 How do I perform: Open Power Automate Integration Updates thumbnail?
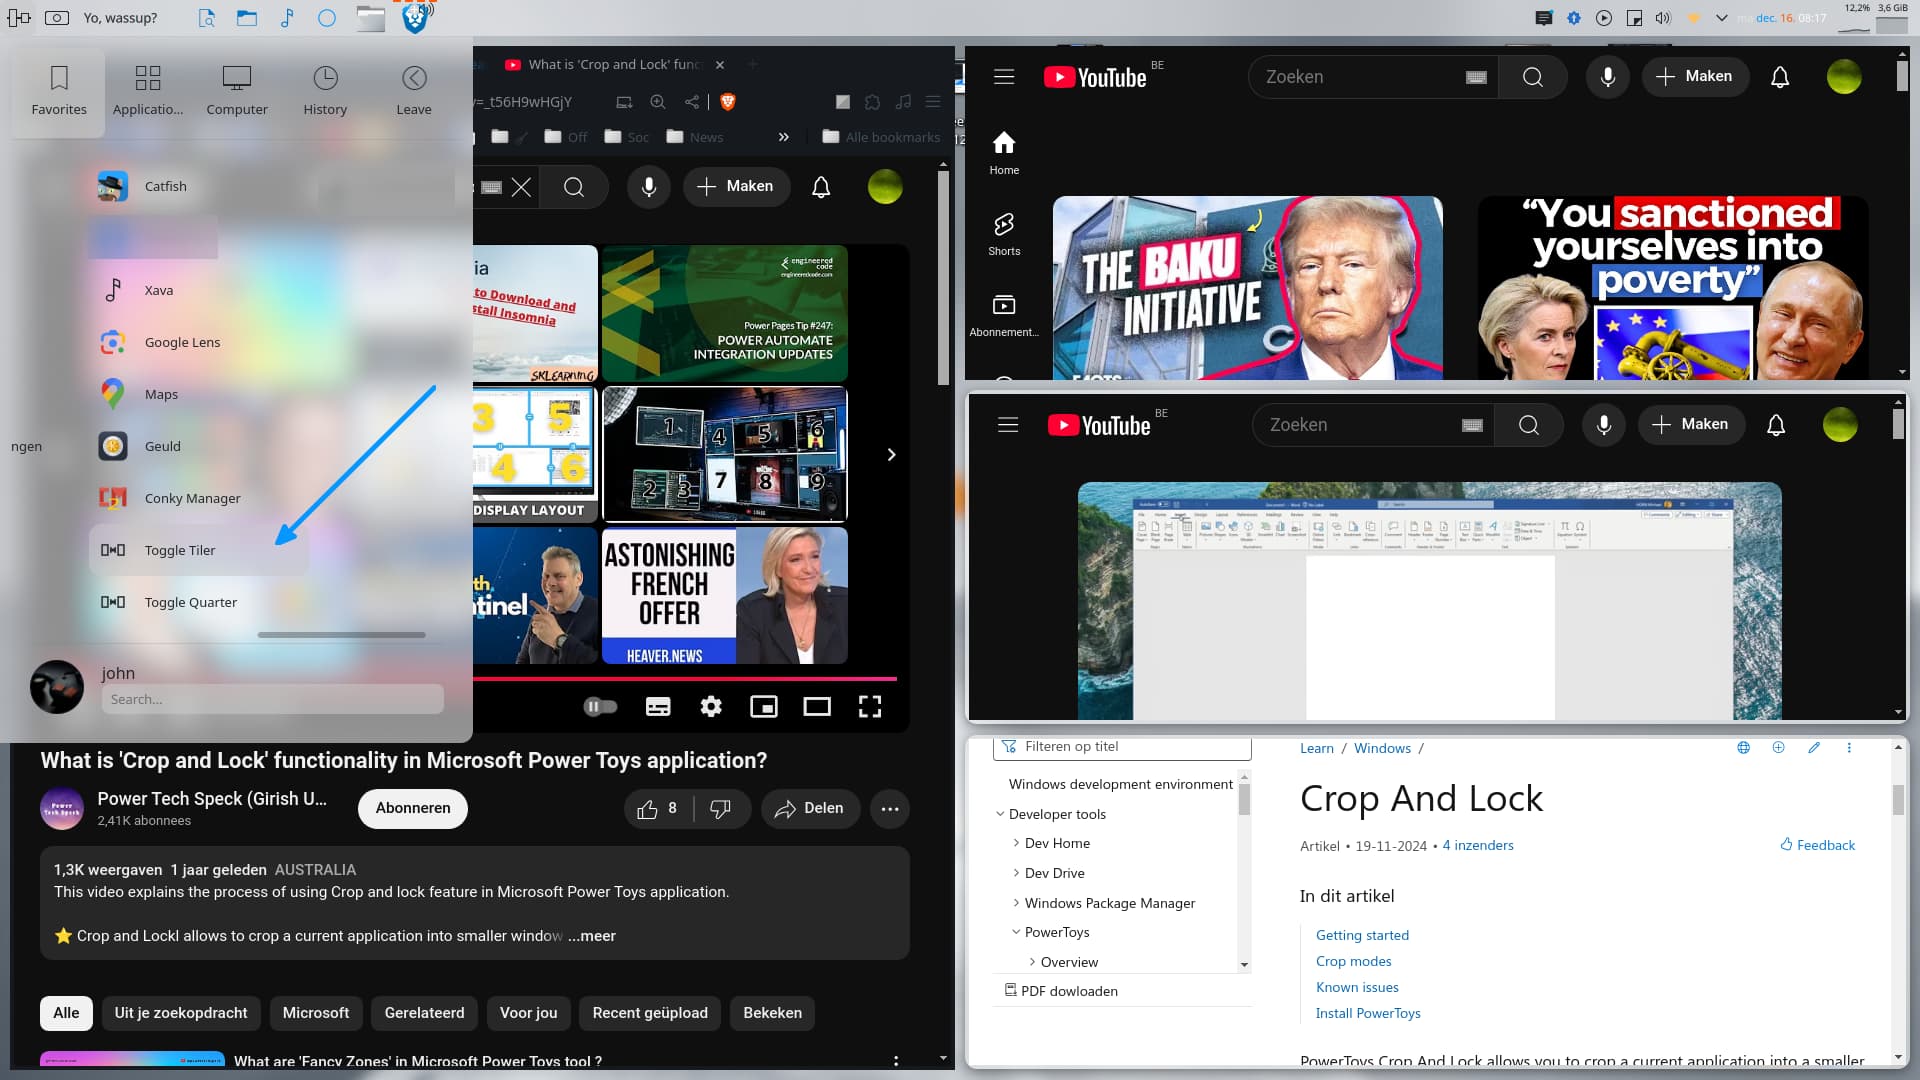click(x=725, y=313)
